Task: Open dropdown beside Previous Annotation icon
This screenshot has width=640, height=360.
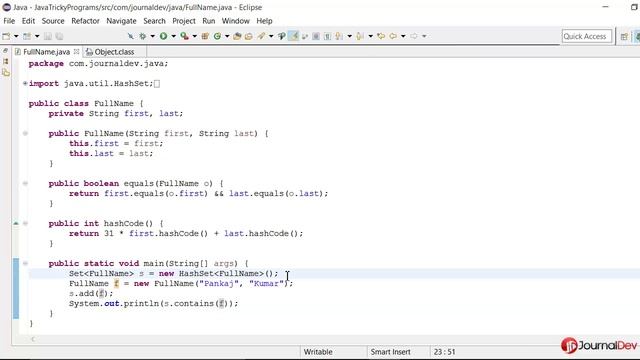Action: click(x=370, y=36)
